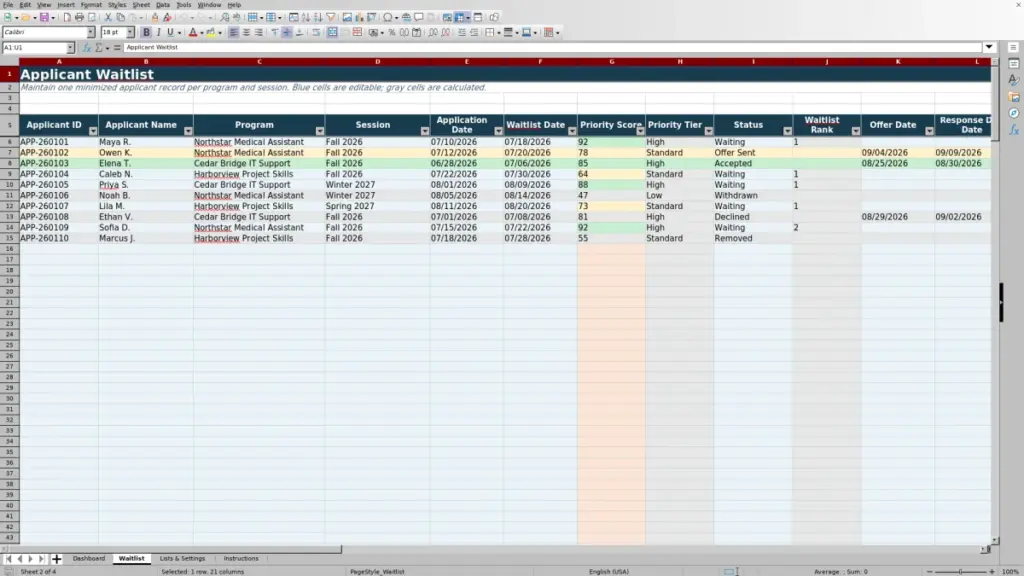This screenshot has height=576, width=1024.
Task: Click the Font Color red A button
Action: click(x=193, y=33)
